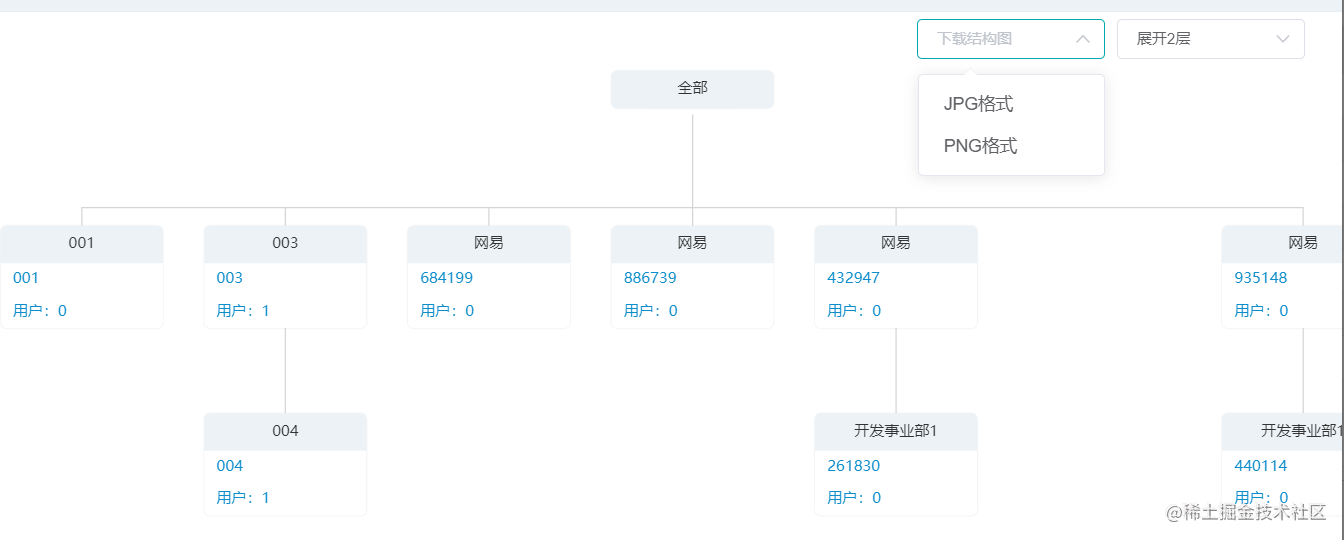The width and height of the screenshot is (1344, 540).
Task: Select 网易 header above code 886739
Action: [x=692, y=243]
